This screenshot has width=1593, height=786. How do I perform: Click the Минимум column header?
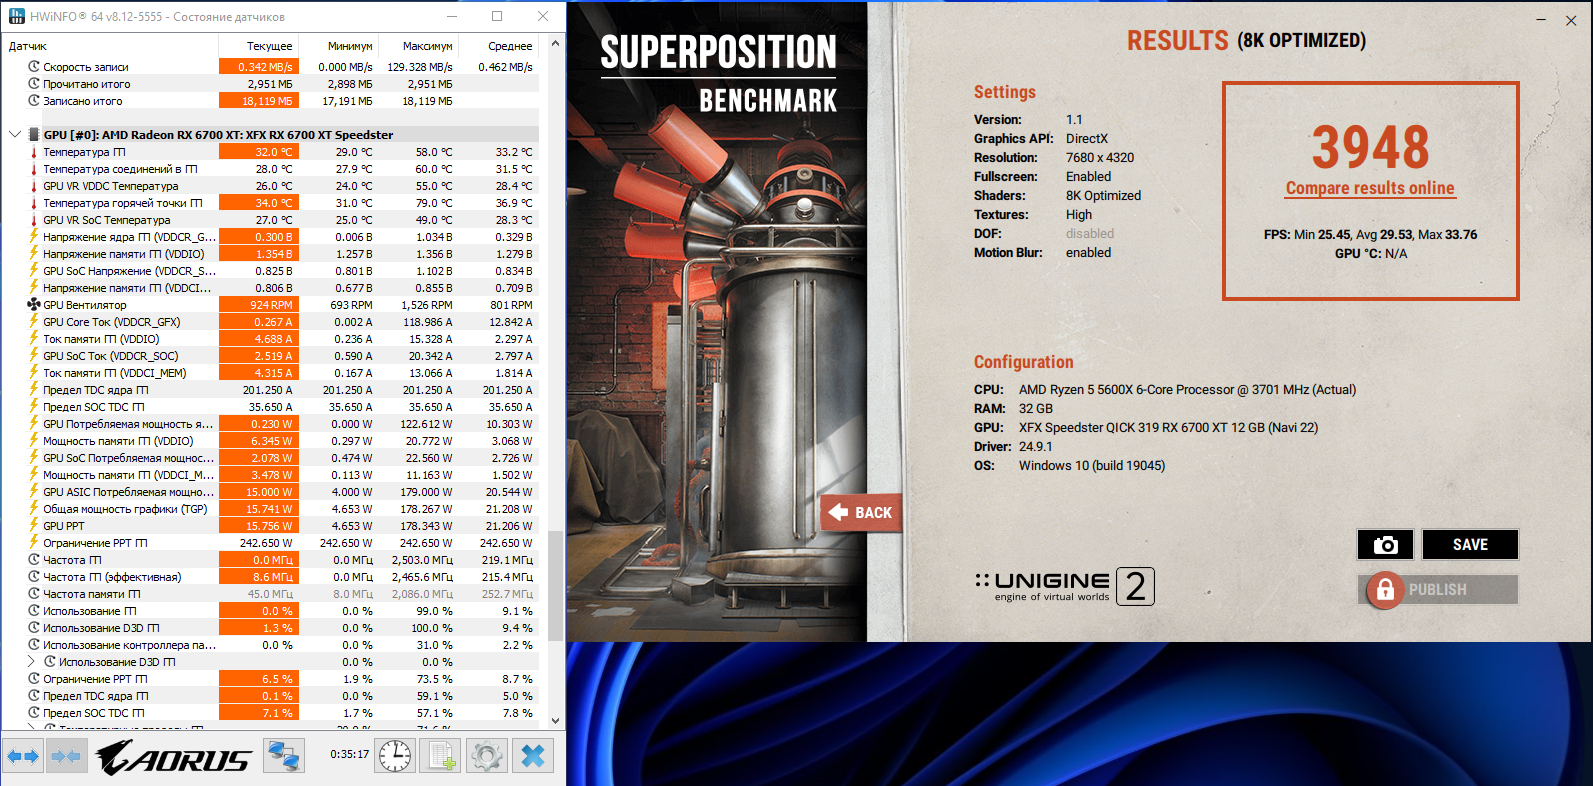click(x=338, y=46)
